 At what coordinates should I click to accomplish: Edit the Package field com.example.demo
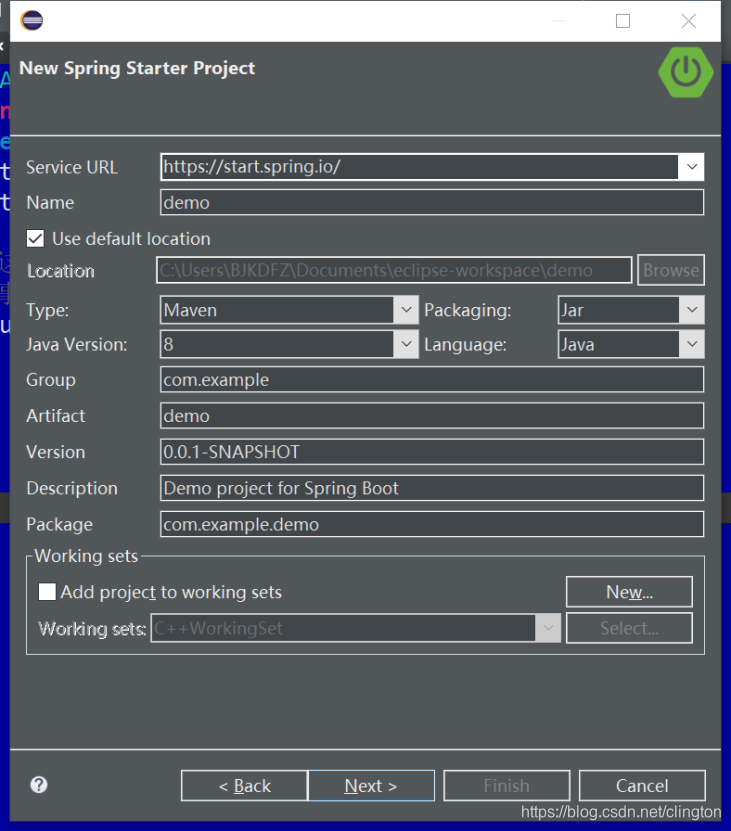[432, 524]
